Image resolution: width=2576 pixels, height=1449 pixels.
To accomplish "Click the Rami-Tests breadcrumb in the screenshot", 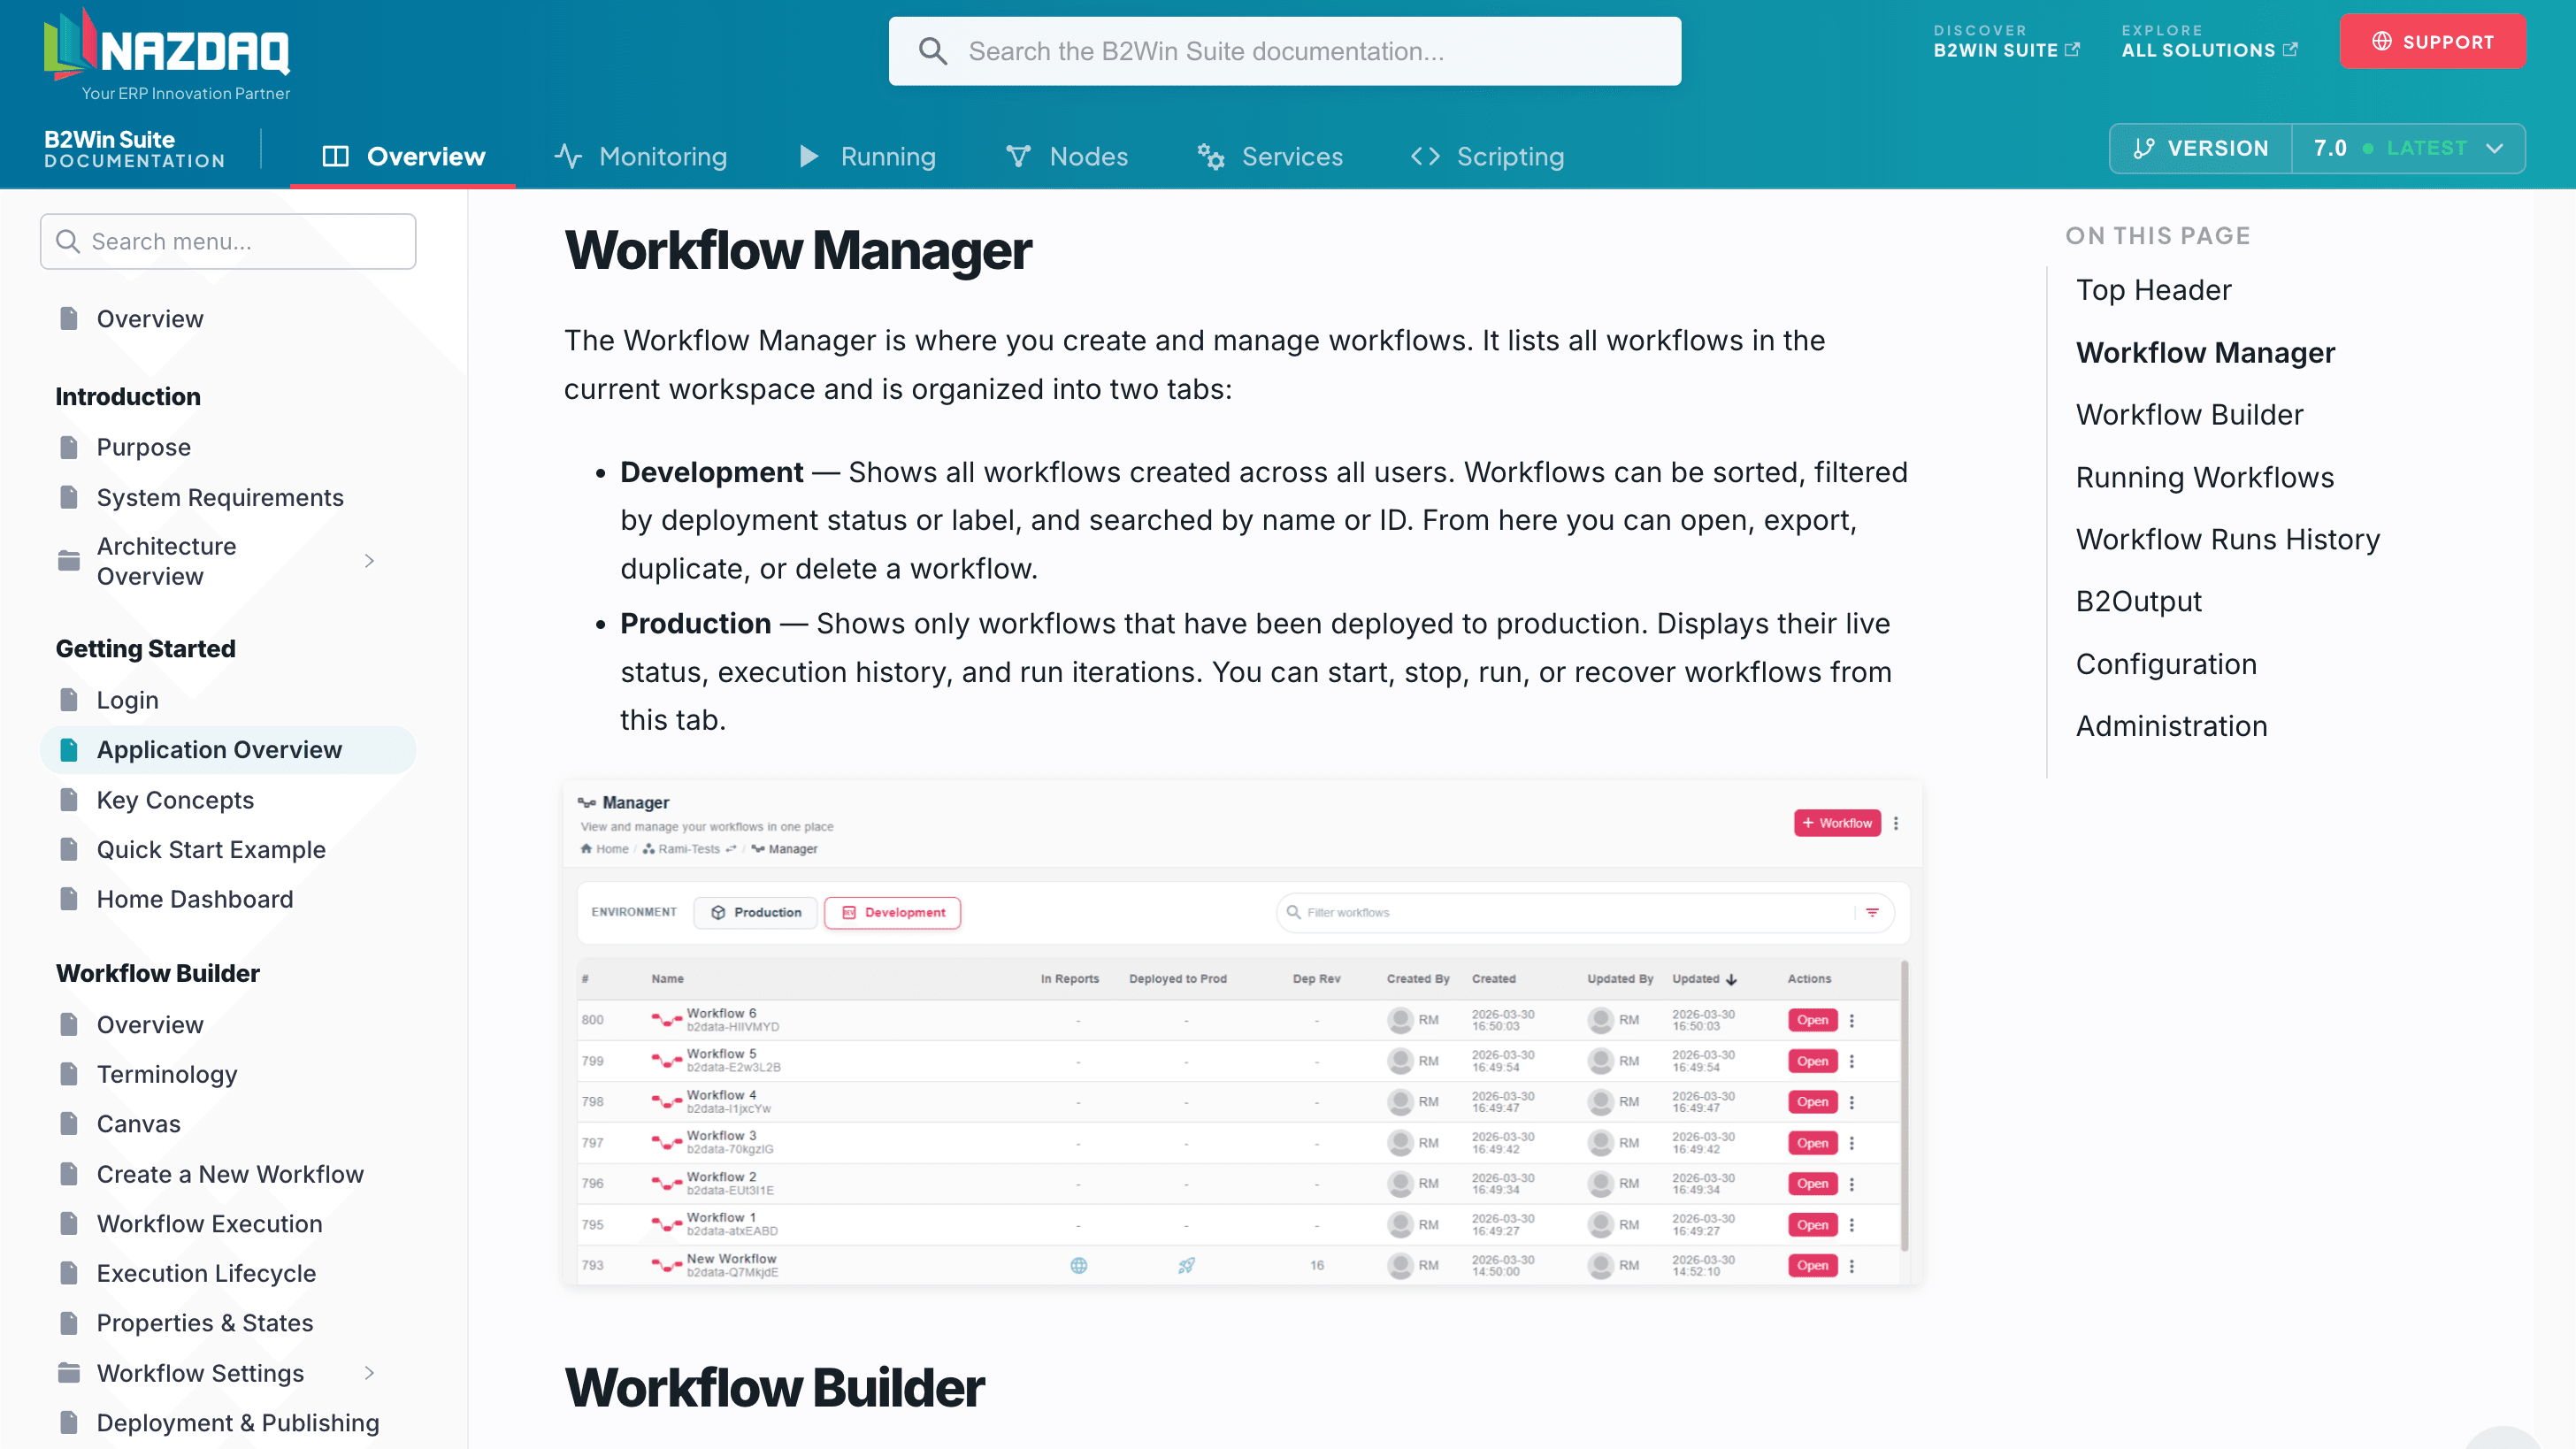I will [689, 849].
